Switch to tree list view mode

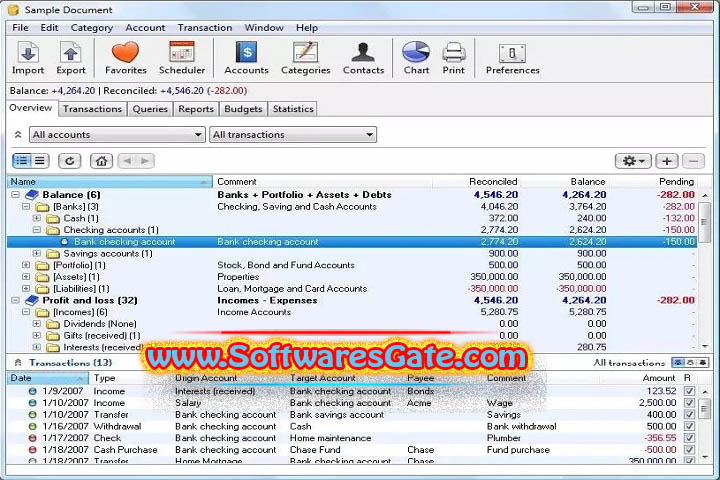click(x=22, y=161)
